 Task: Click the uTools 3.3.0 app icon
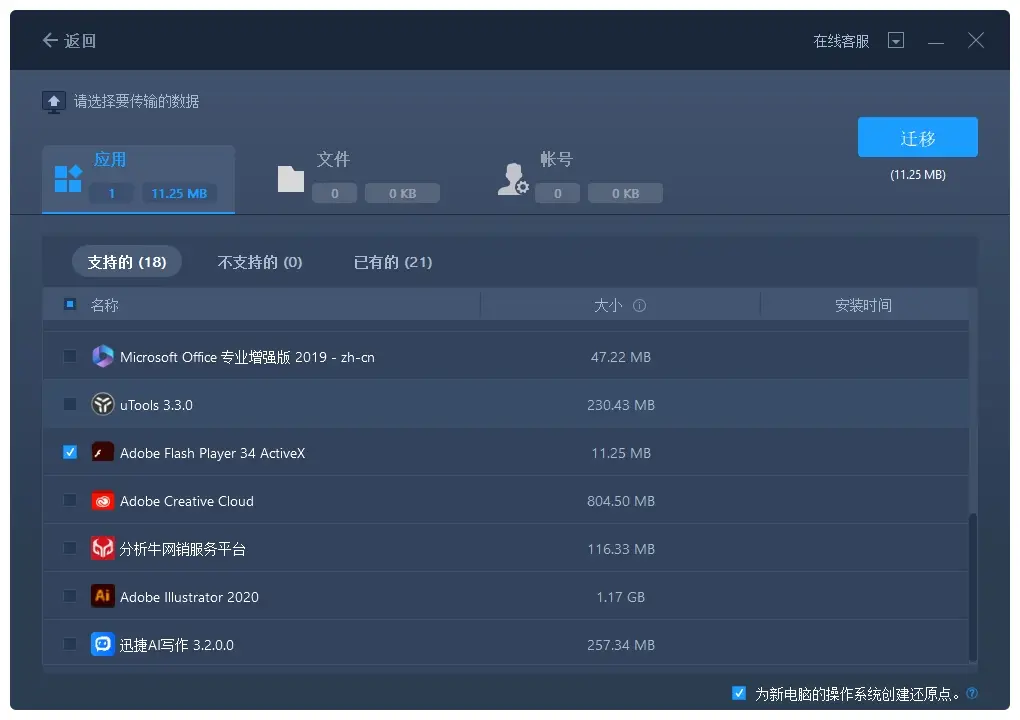pos(103,404)
